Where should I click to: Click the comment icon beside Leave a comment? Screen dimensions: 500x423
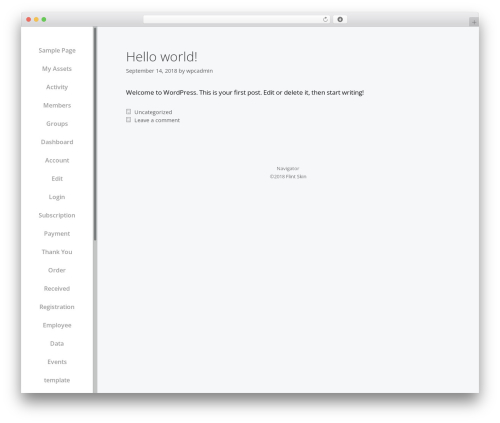coord(128,120)
